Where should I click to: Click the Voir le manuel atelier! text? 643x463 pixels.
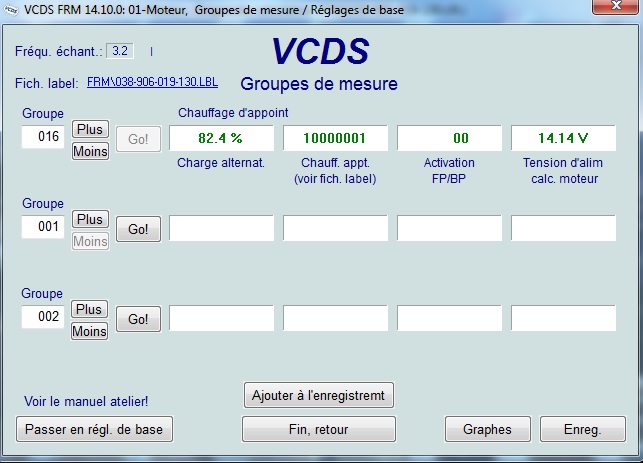tap(86, 401)
